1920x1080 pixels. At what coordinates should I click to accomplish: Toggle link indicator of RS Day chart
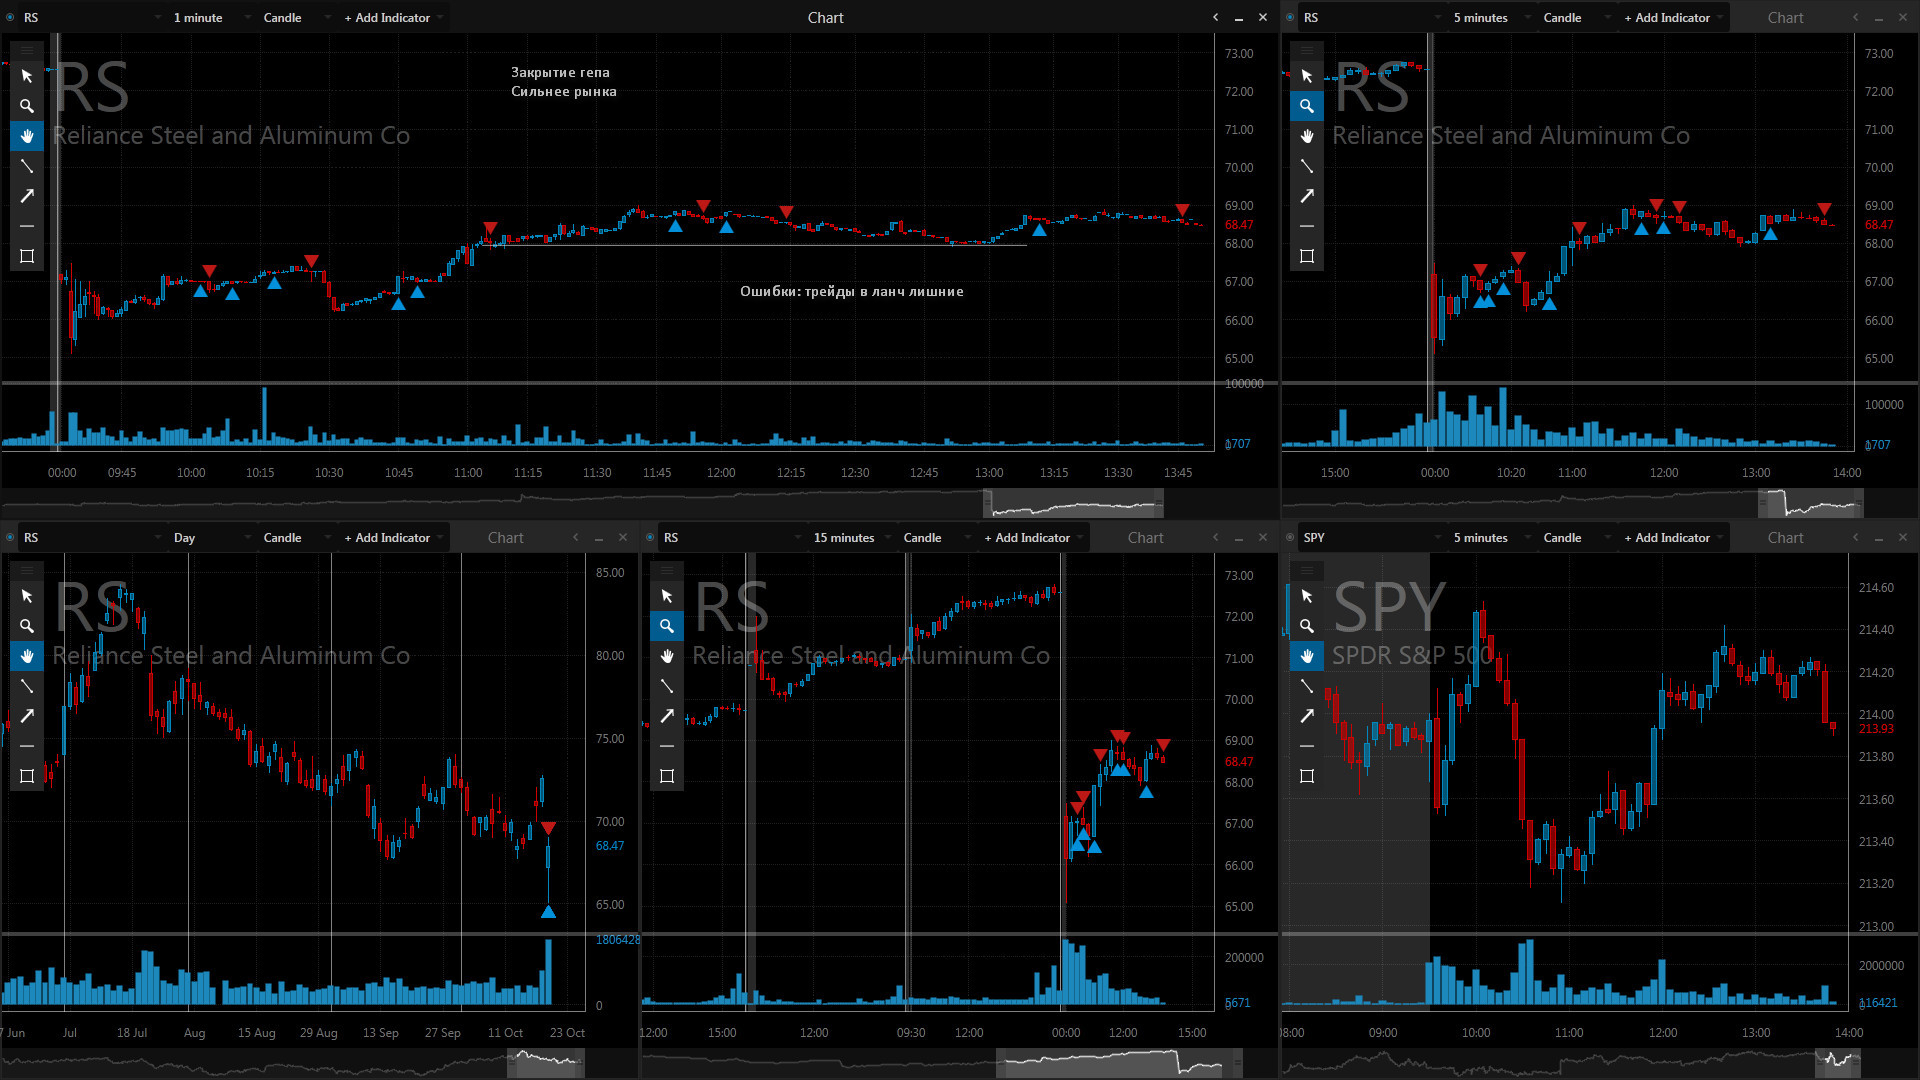coord(10,537)
